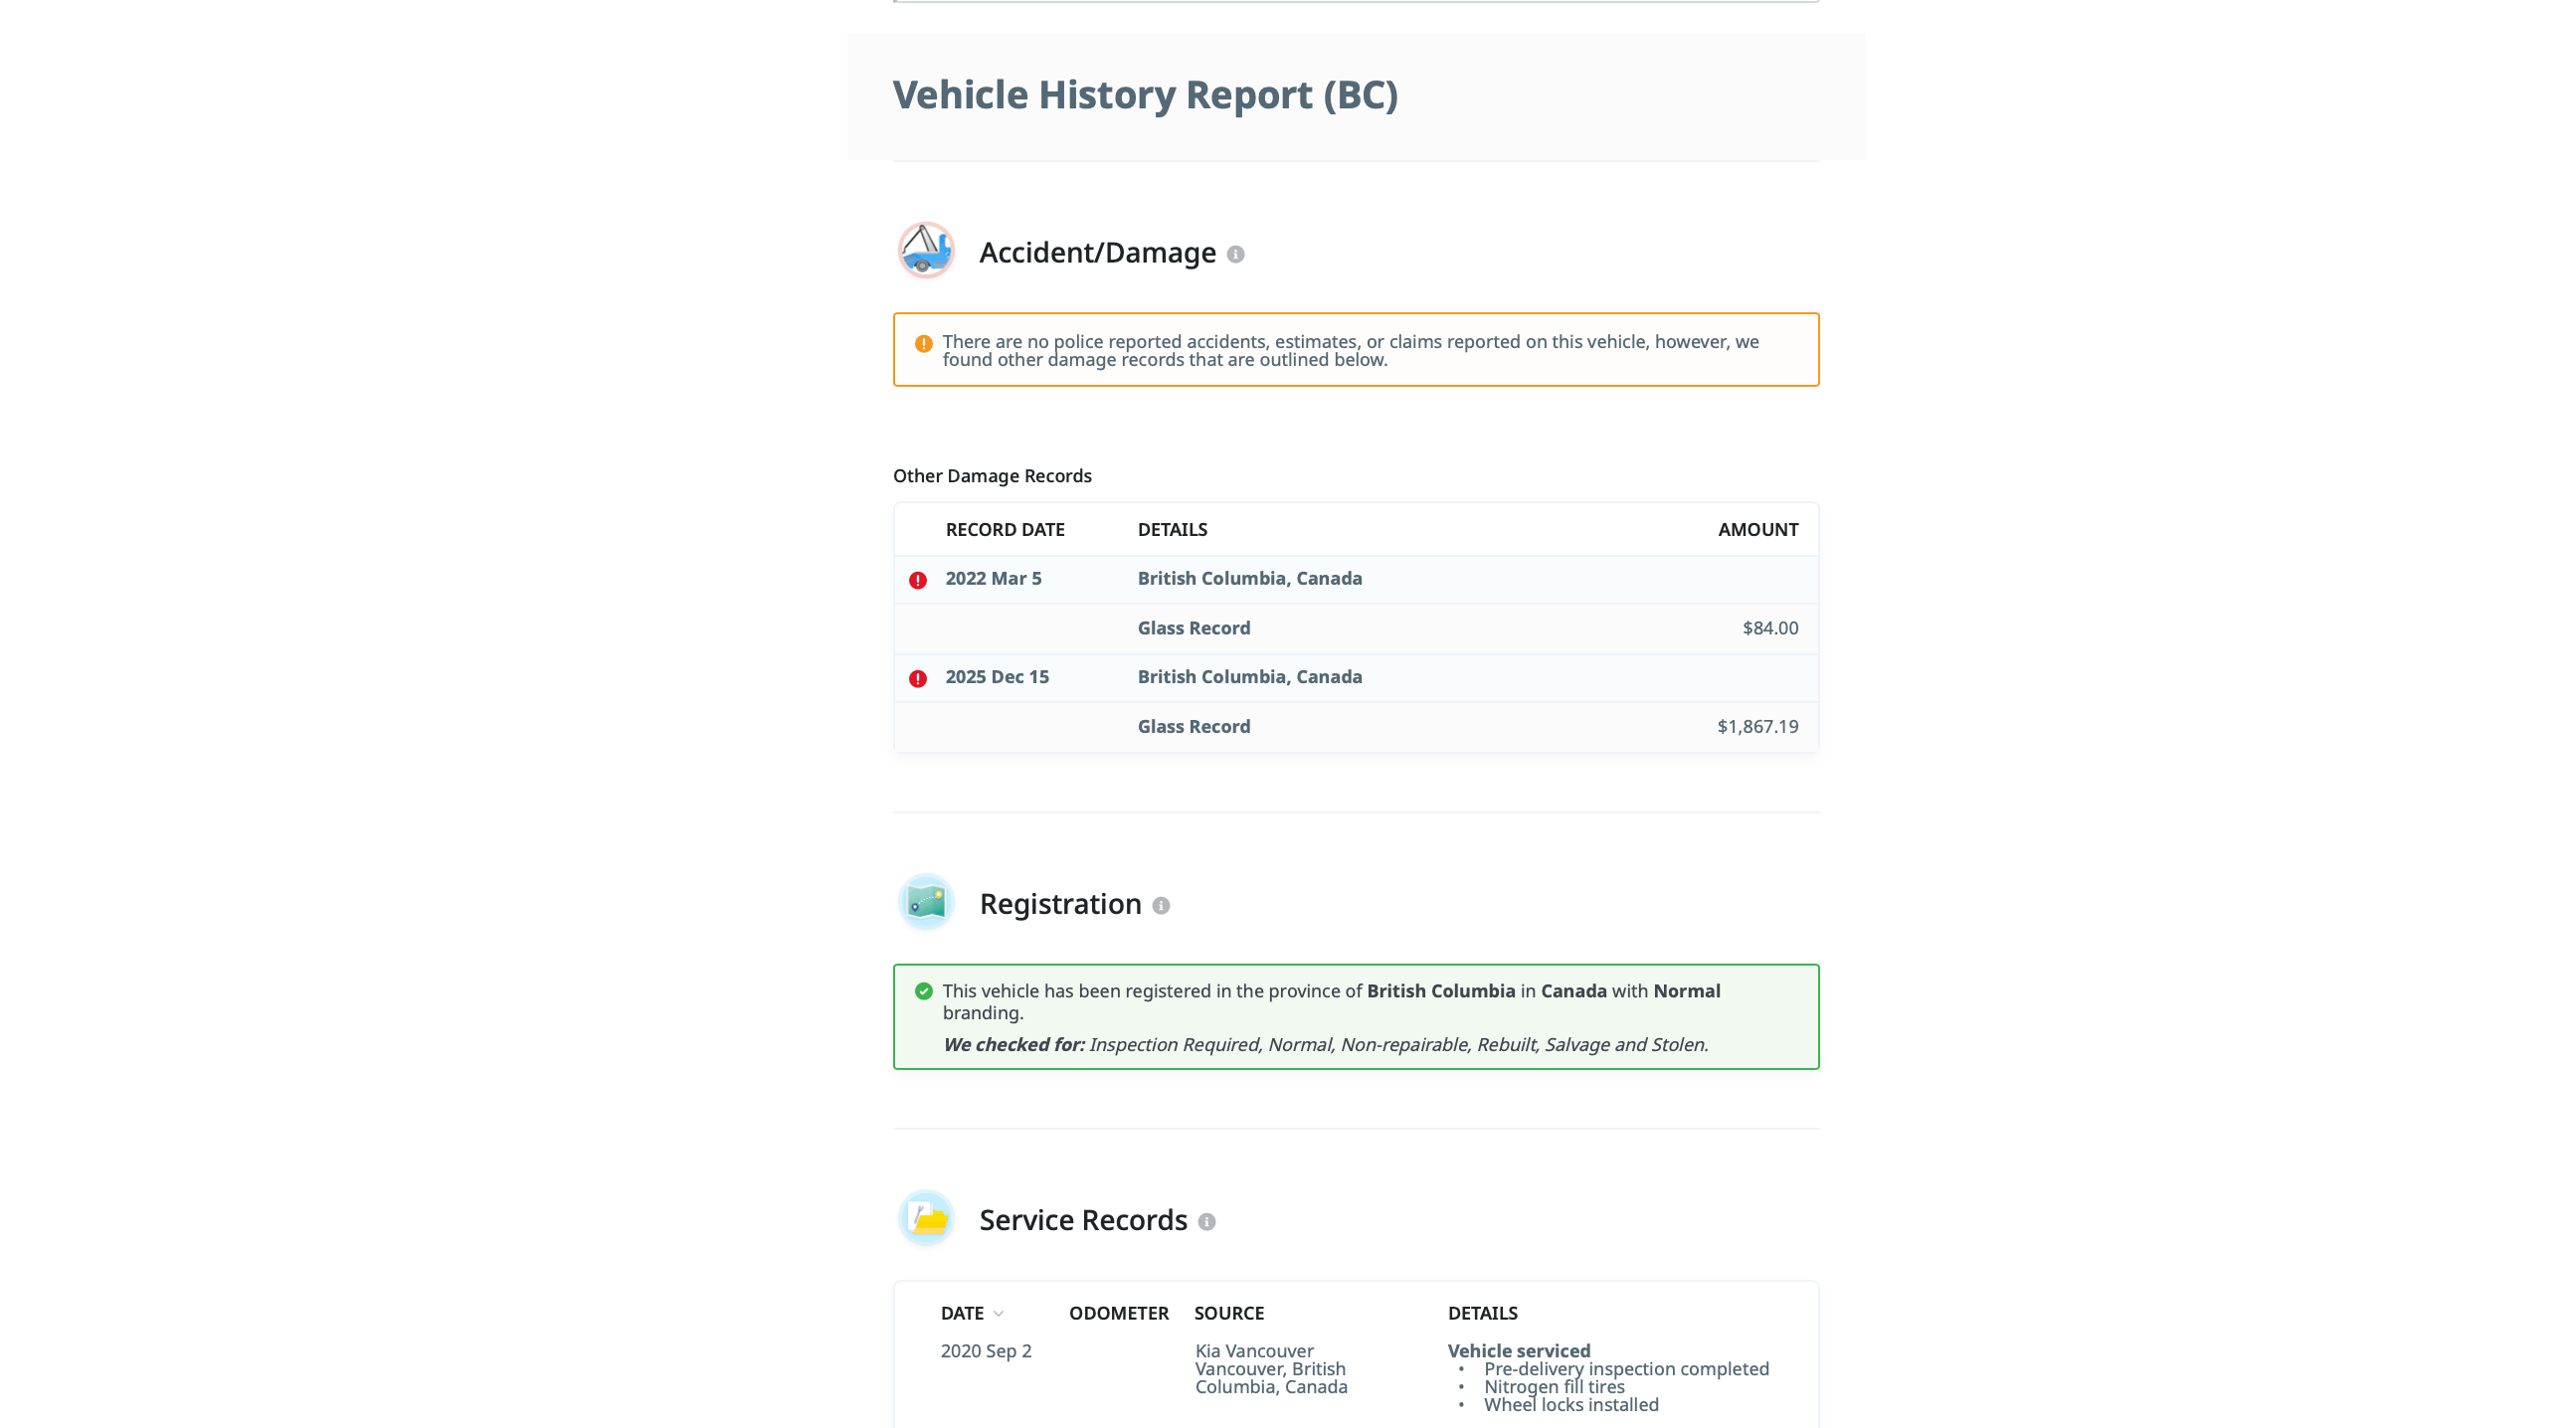Viewport: 2576px width, 1428px height.
Task: Click the info icon beside Accident/Damage
Action: (1235, 254)
